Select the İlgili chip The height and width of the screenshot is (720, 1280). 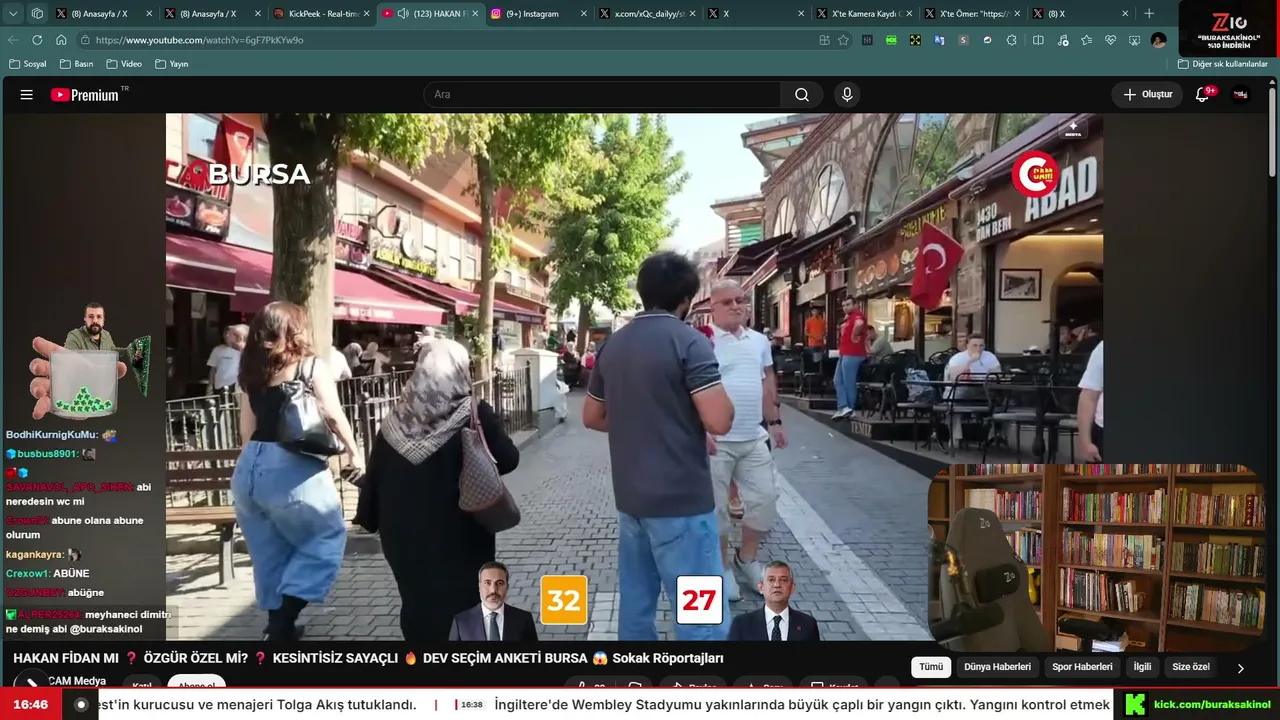[1142, 667]
